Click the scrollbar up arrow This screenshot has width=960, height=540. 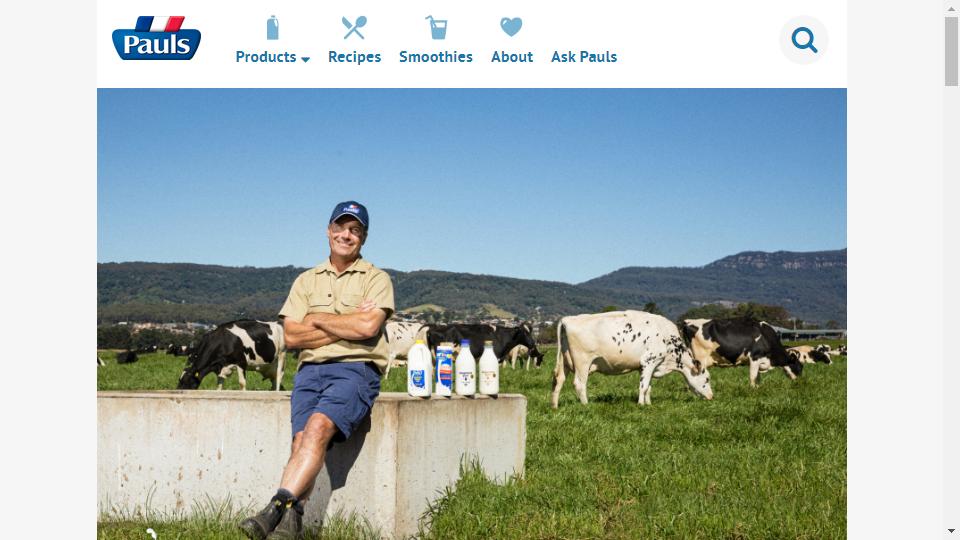pos(951,7)
